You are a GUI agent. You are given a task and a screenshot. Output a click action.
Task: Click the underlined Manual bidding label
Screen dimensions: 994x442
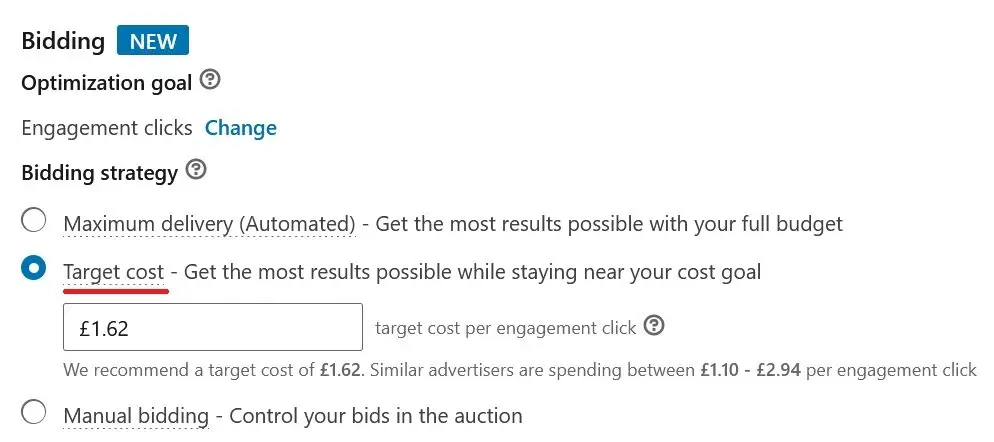click(x=136, y=416)
